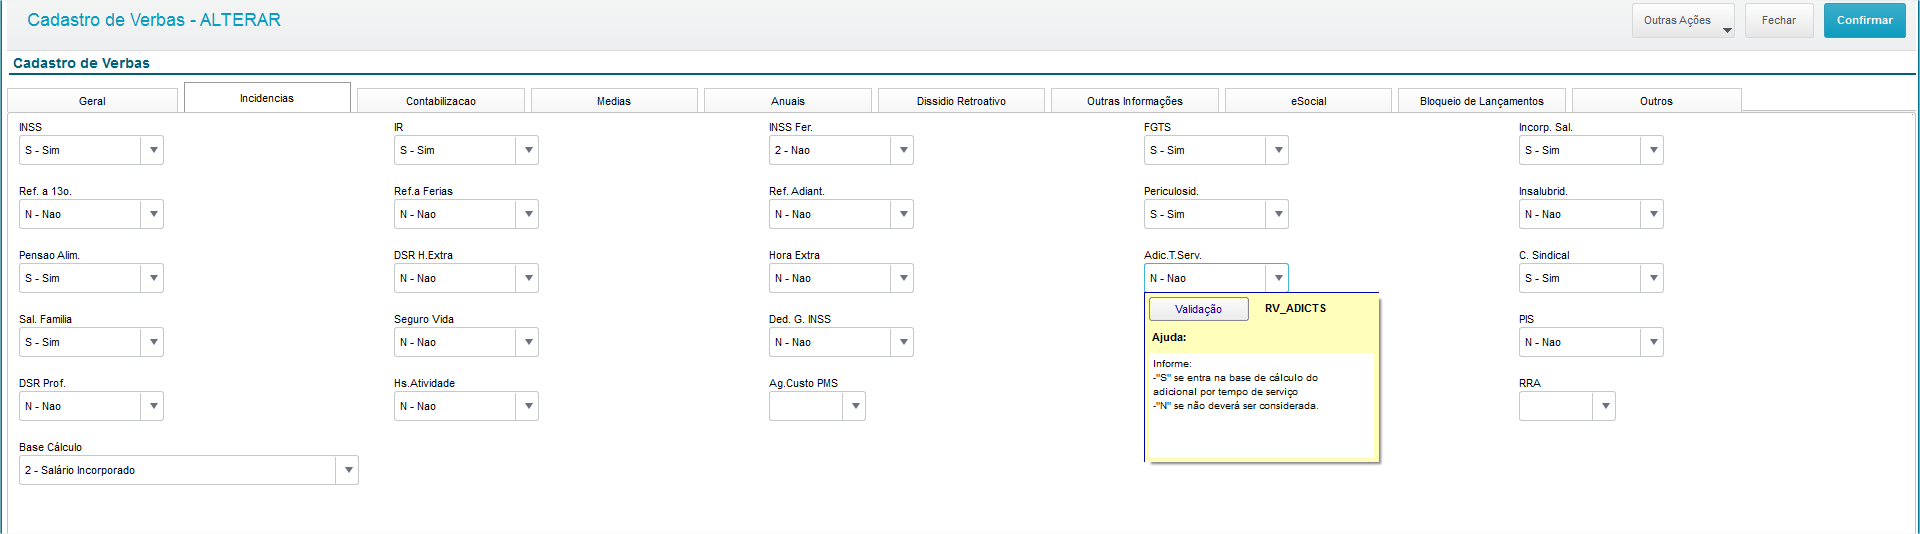The image size is (1920, 534).
Task: Open the Incorp. Sal. dropdown arrow
Action: 1653,150
